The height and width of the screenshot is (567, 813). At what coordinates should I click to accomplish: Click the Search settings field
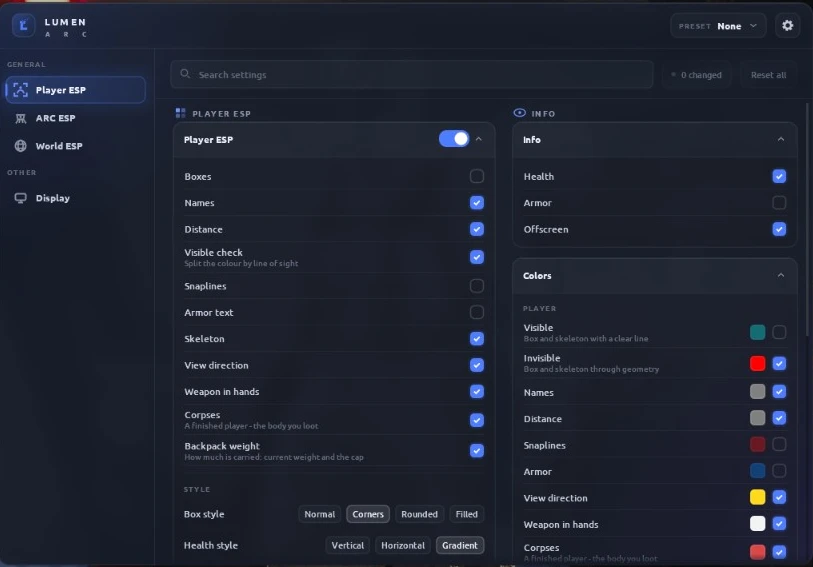412,75
